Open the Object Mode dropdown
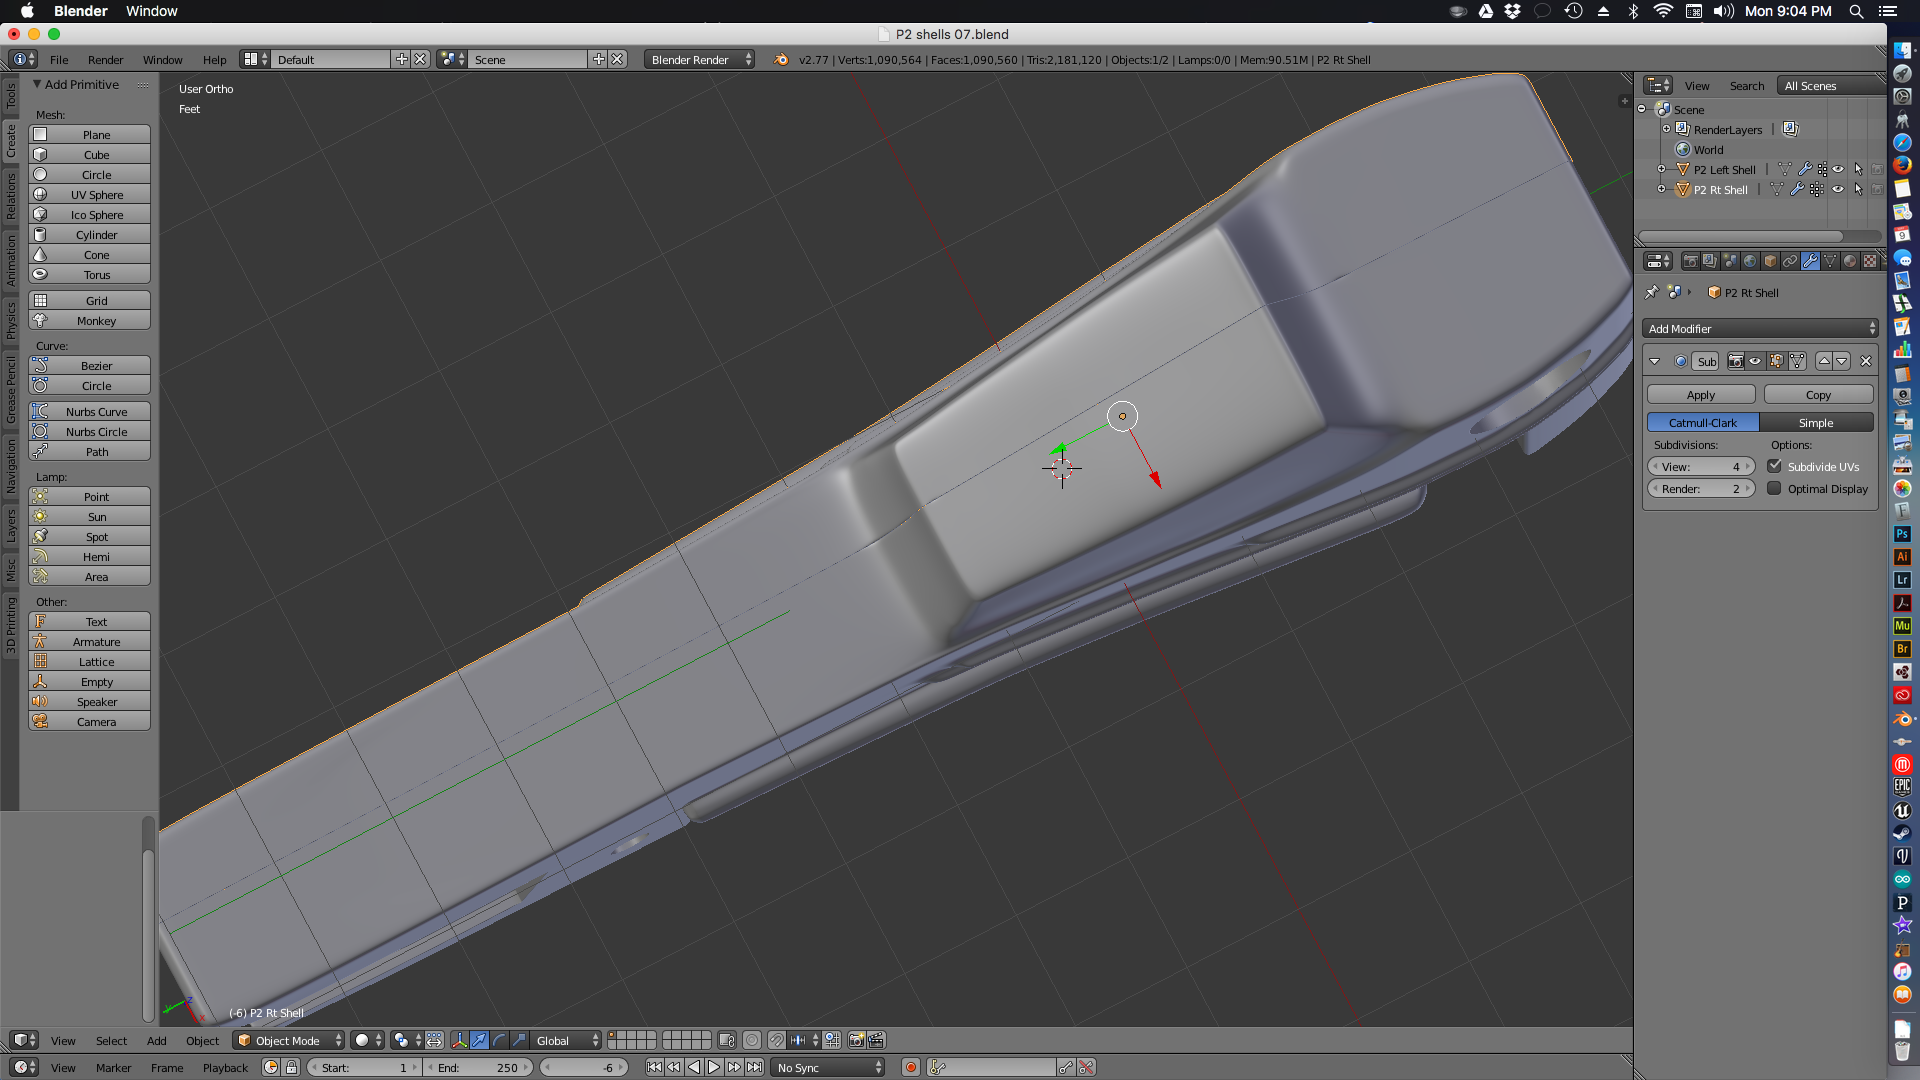The width and height of the screenshot is (1920, 1080). (x=289, y=1040)
